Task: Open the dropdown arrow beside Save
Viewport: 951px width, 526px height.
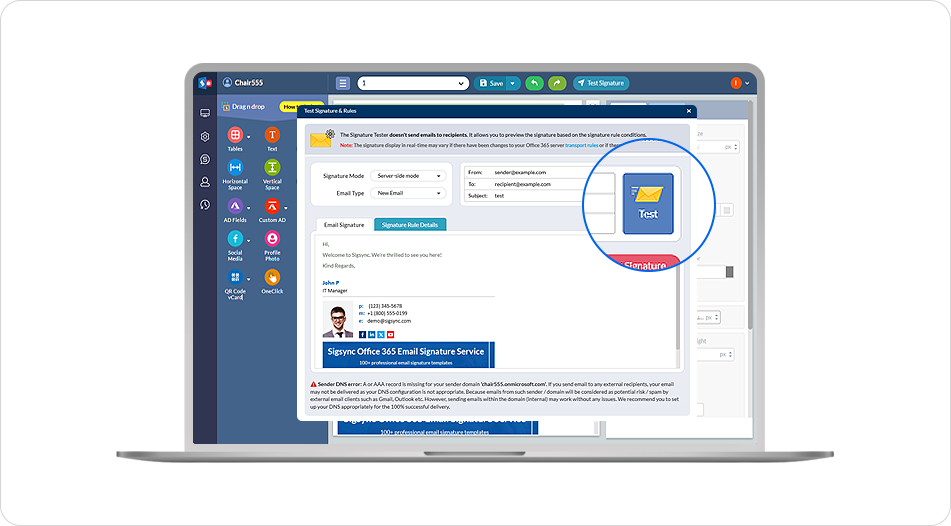Action: click(514, 83)
